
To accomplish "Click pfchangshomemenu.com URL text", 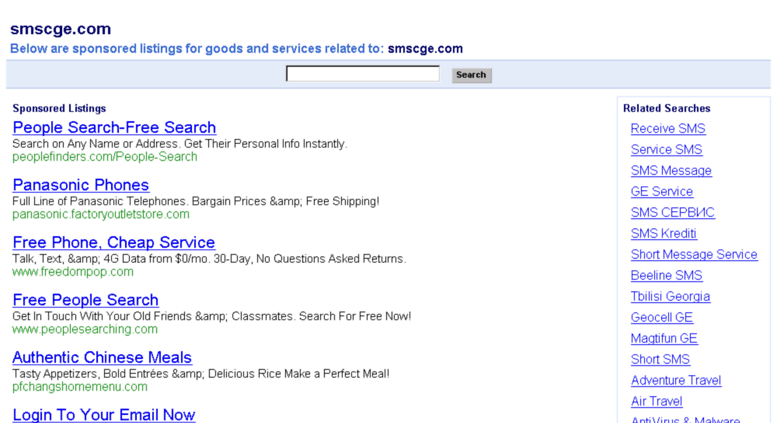I will 80,386.
